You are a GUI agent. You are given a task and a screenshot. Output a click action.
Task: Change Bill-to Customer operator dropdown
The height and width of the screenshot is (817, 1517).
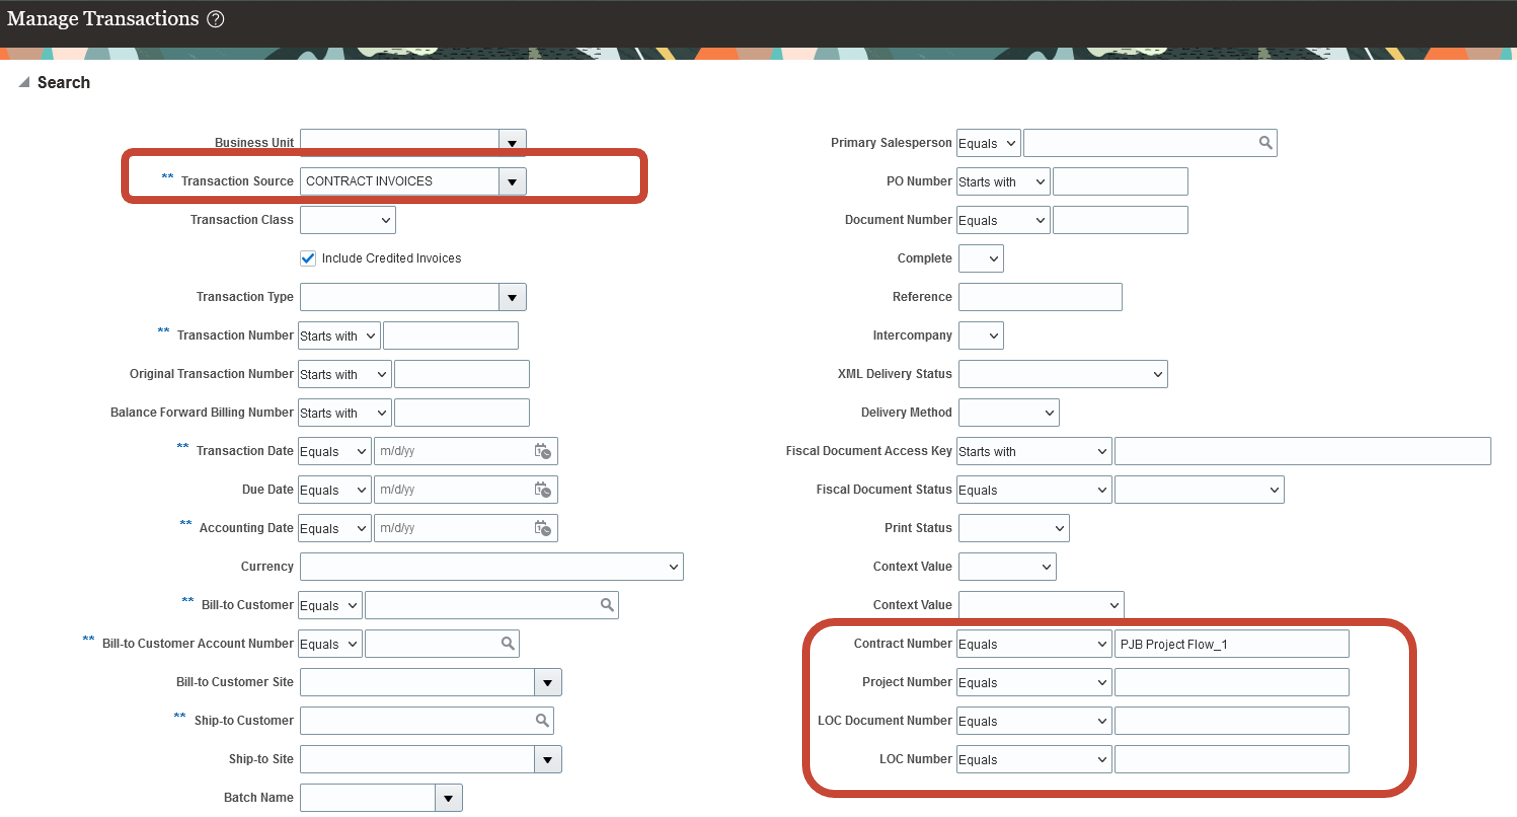[329, 605]
